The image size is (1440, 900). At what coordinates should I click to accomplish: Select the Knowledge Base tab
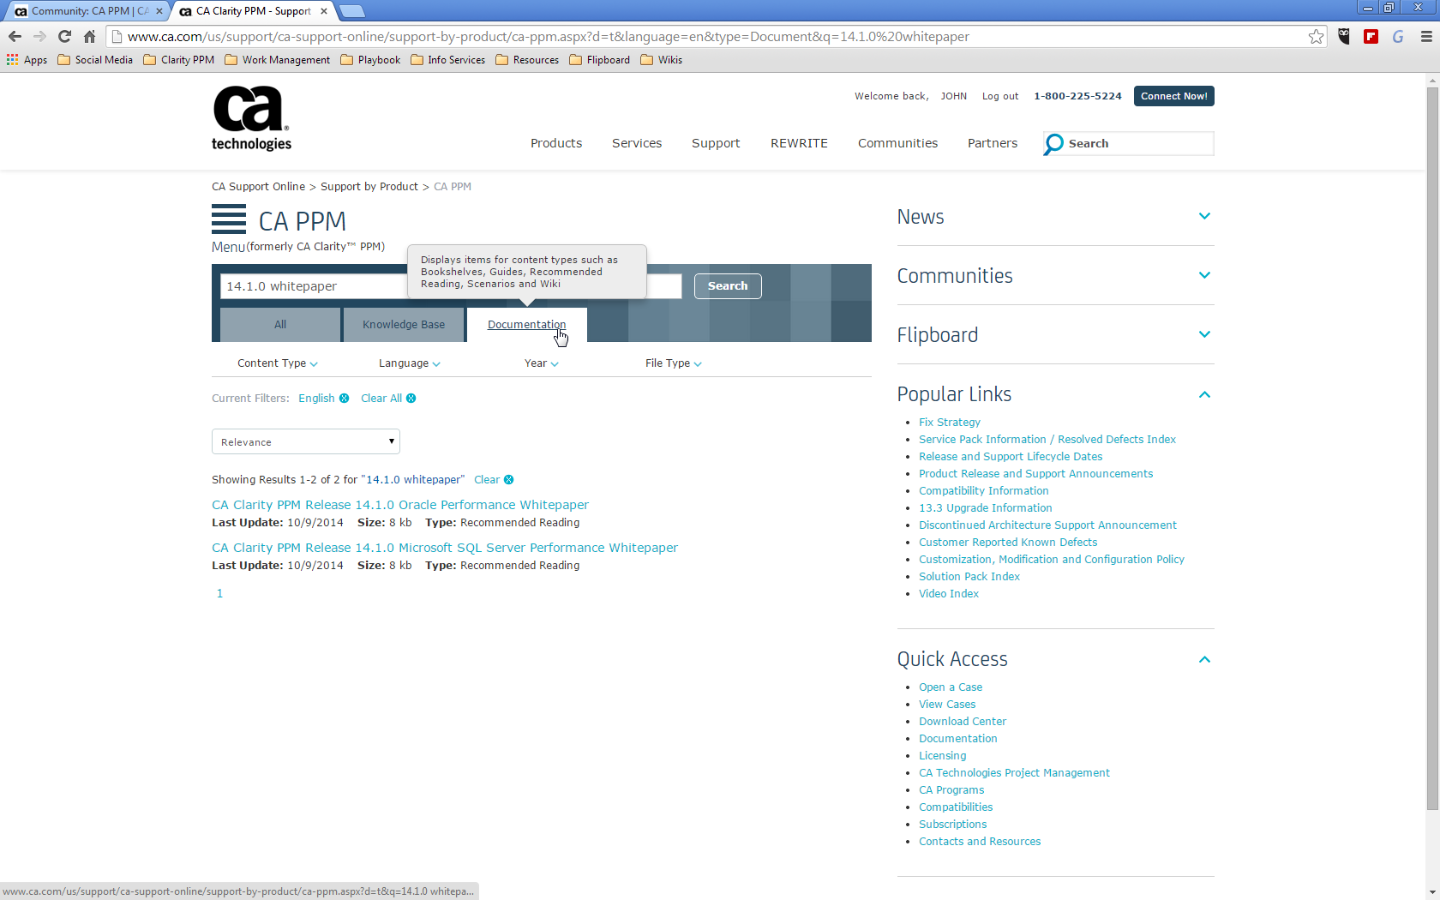click(404, 324)
